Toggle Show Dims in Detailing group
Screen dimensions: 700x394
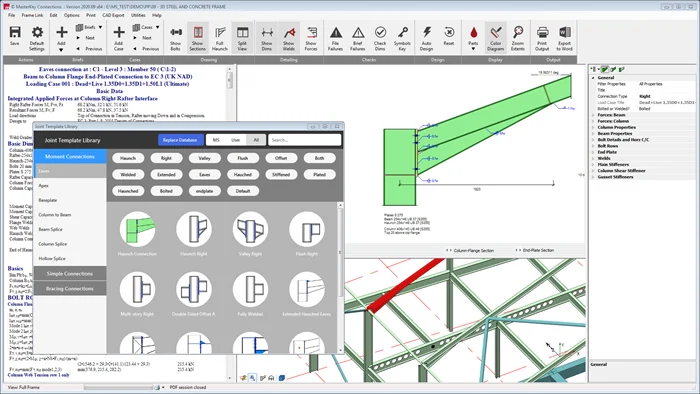(x=267, y=37)
